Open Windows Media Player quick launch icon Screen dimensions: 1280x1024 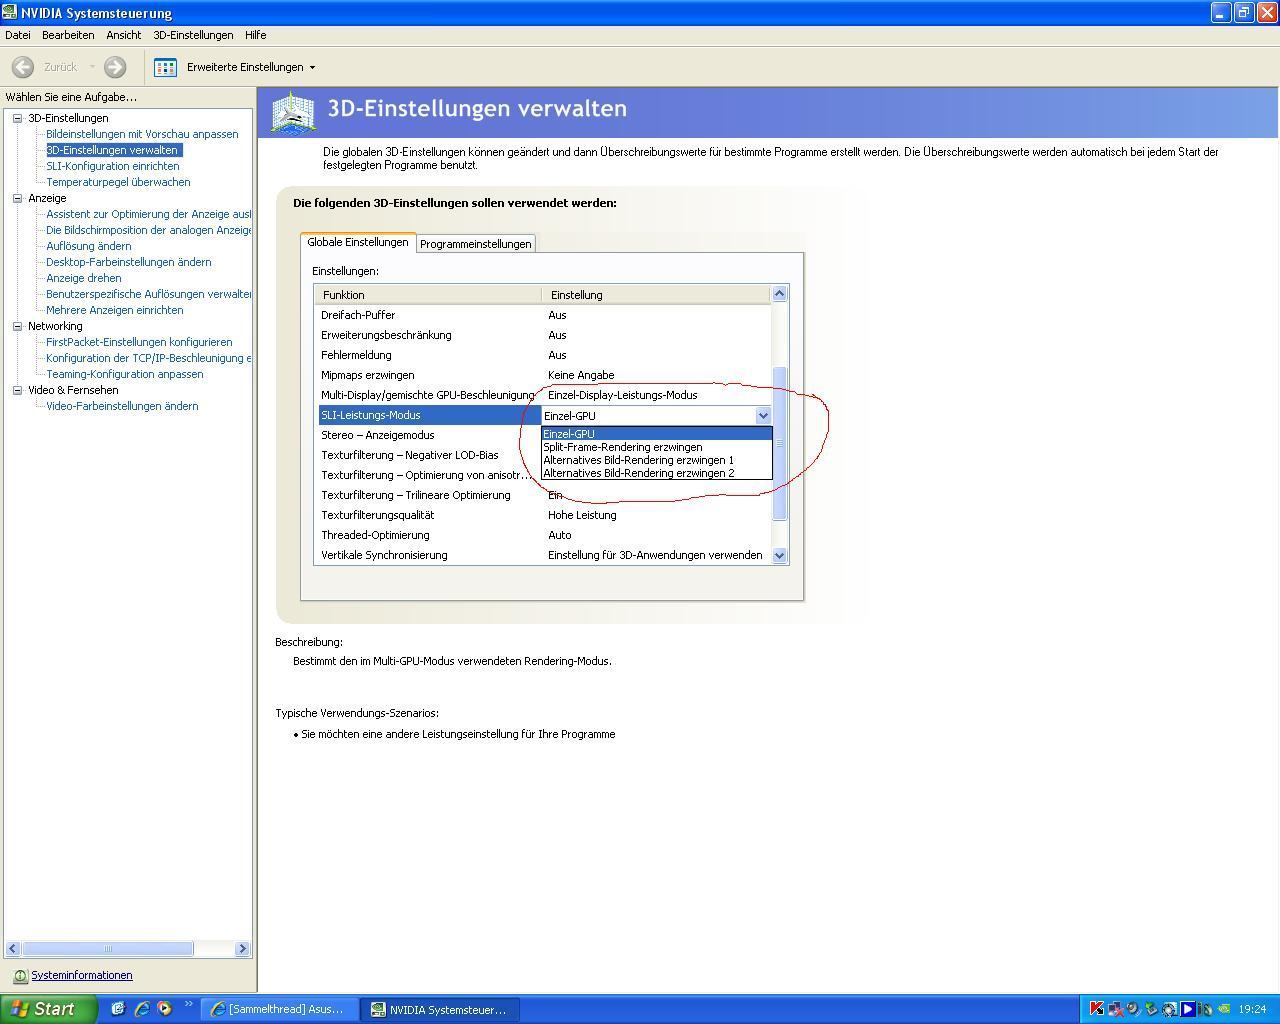tap(164, 1009)
